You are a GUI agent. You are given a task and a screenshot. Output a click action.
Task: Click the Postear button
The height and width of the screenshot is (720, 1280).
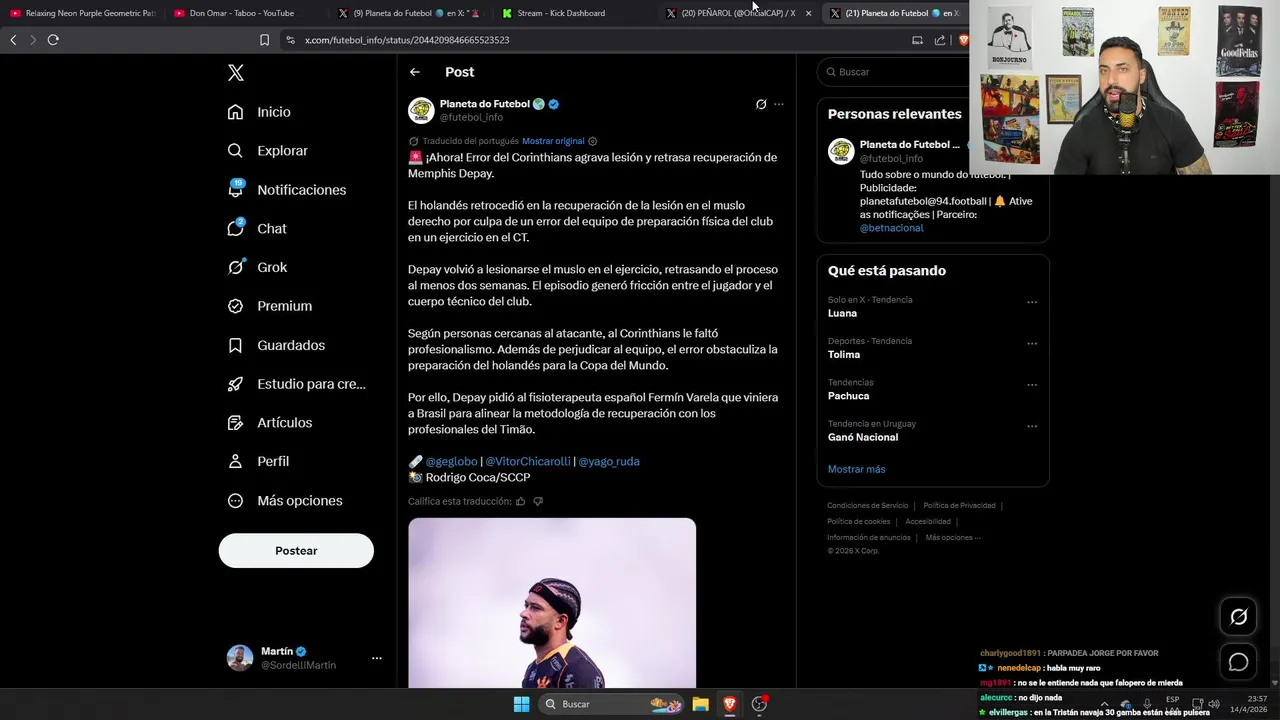click(296, 551)
